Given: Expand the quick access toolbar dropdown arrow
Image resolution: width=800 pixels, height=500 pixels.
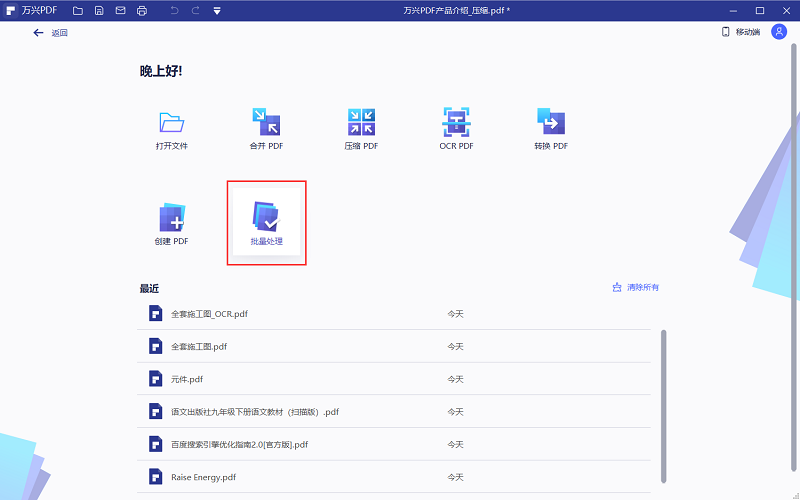Looking at the screenshot, I should click(218, 10).
